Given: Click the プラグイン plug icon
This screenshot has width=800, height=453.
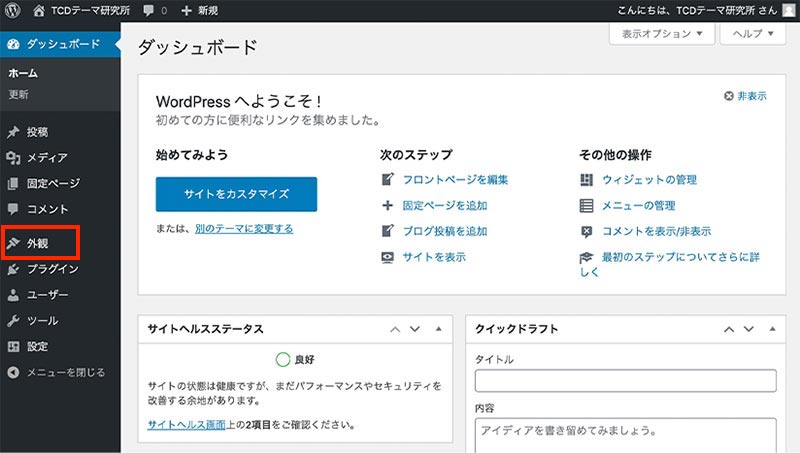Looking at the screenshot, I should click(13, 269).
